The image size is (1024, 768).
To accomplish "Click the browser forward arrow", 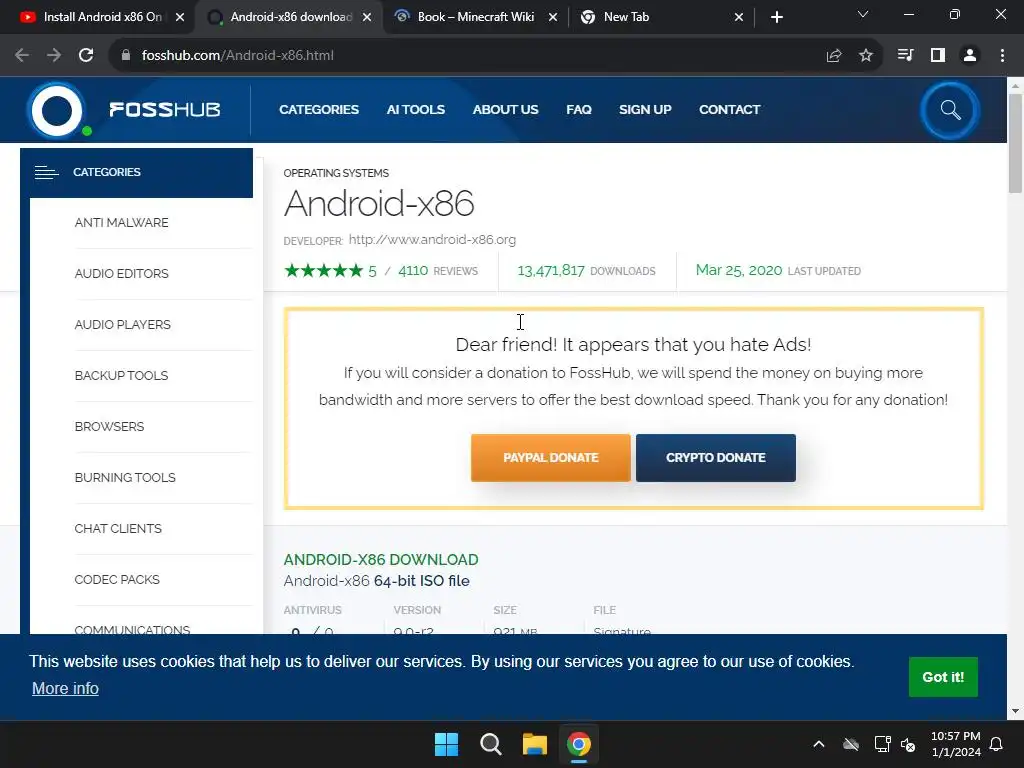I will (x=54, y=56).
